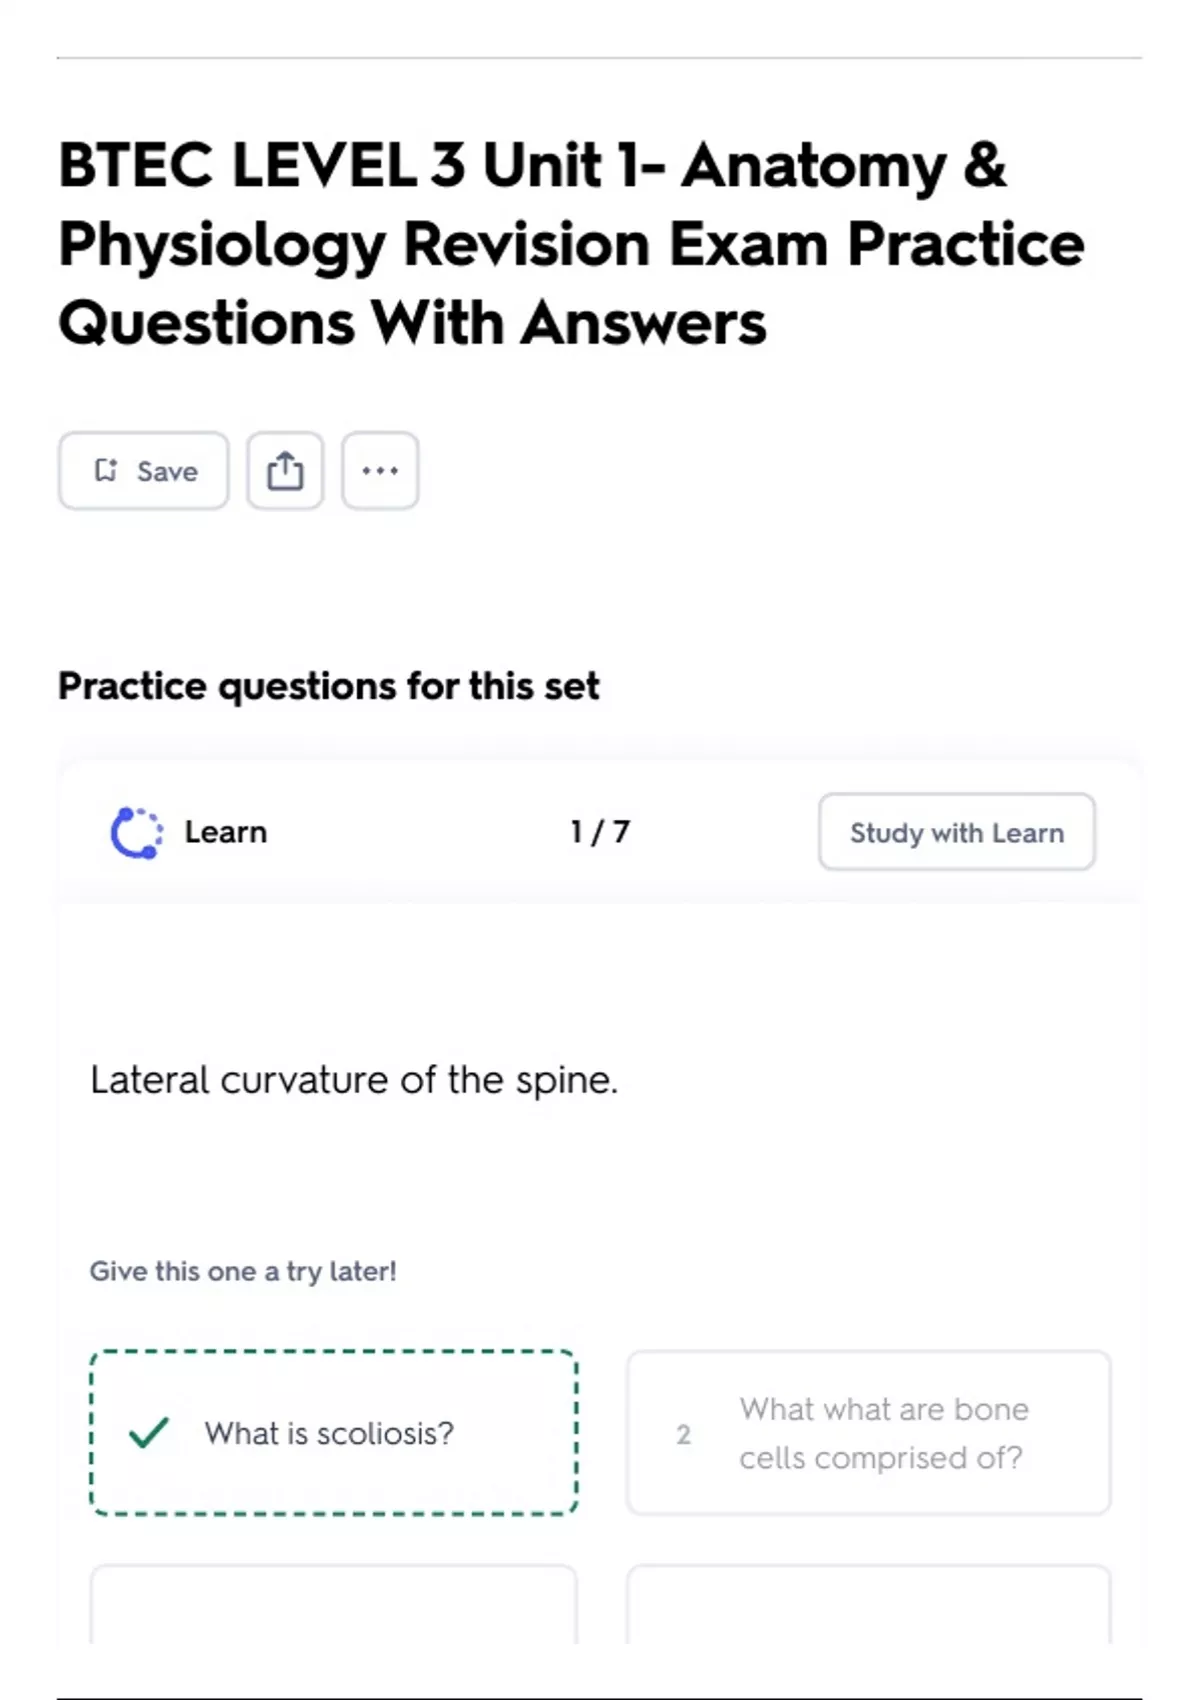This screenshot has height=1700, width=1200.
Task: Open the share icon button
Action: (x=285, y=470)
